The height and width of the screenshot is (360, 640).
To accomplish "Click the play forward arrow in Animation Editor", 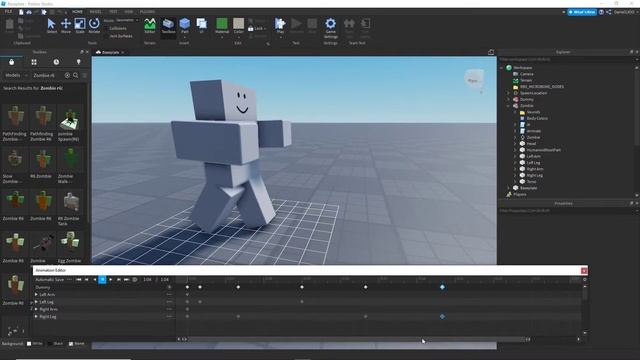I will [x=111, y=280].
